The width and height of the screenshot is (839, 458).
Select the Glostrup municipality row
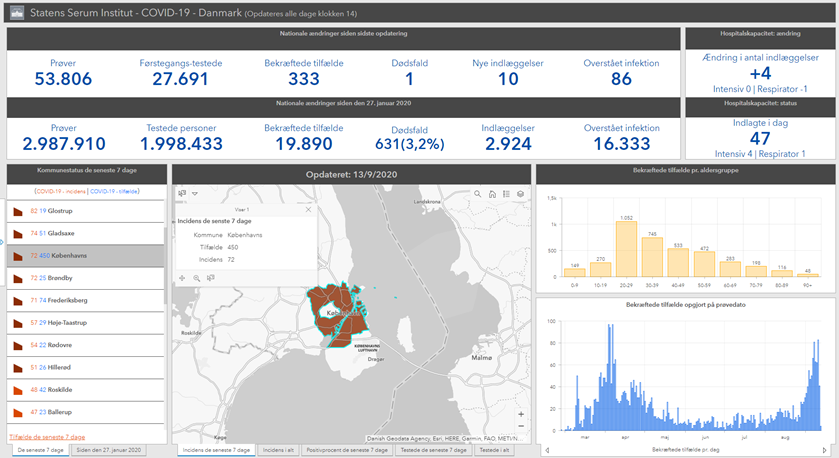(x=86, y=211)
